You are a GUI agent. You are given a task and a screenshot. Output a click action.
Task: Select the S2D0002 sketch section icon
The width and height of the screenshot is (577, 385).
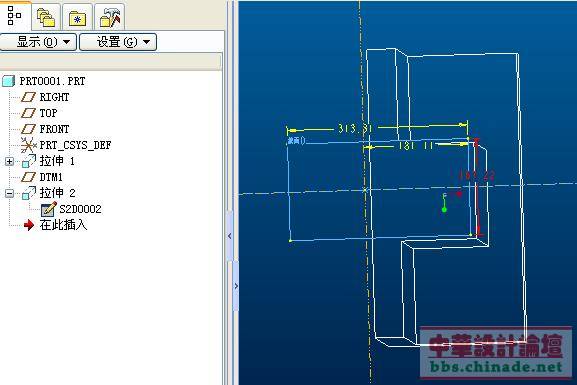point(49,209)
